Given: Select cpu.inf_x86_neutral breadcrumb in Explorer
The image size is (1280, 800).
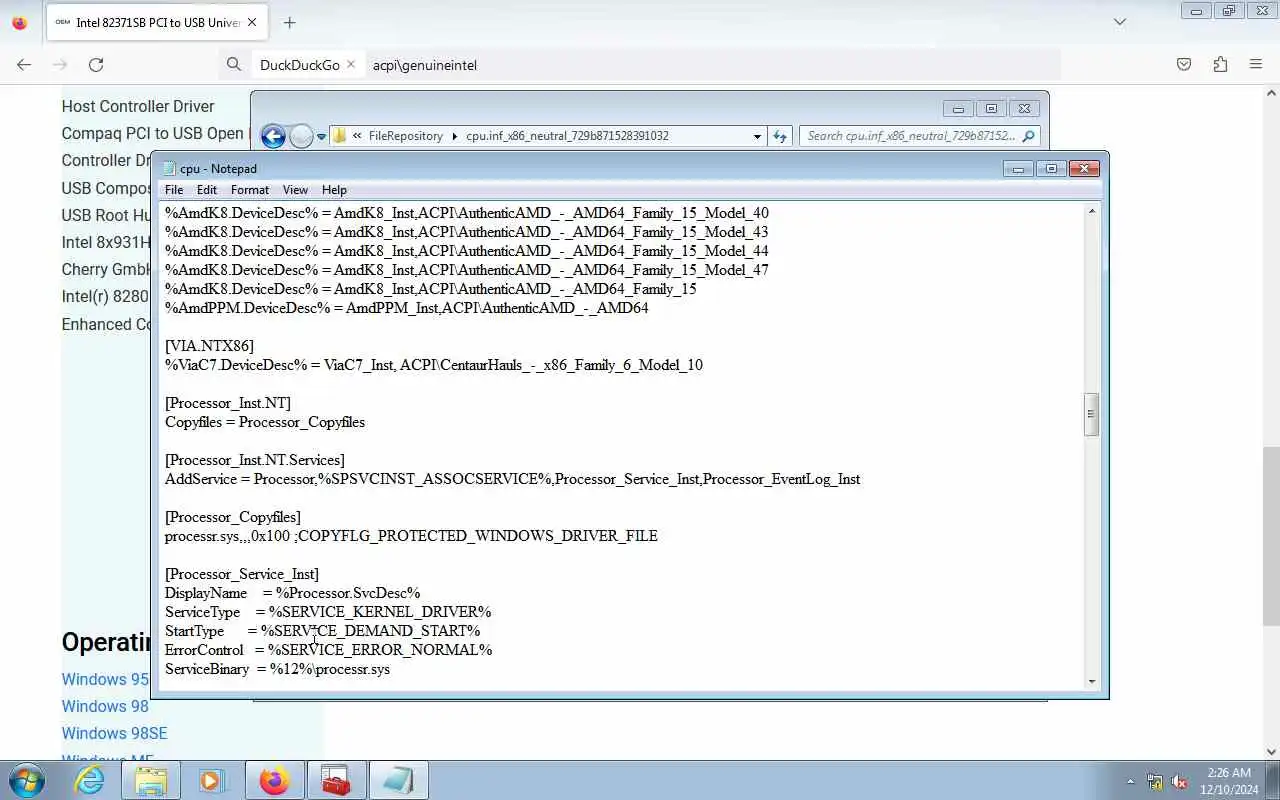Looking at the screenshot, I should point(567,136).
